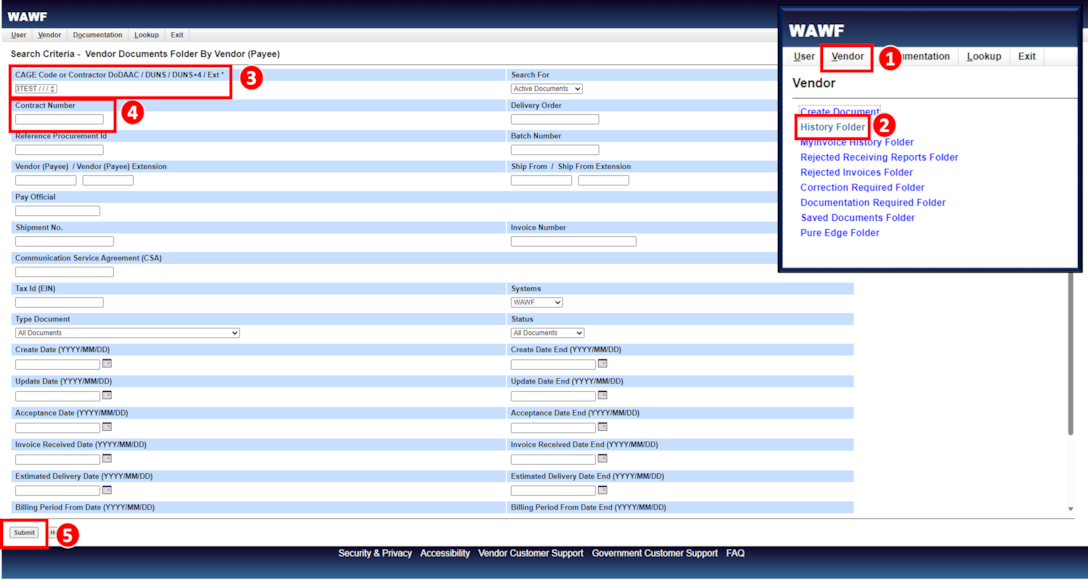Focus the Contract Number input field
Viewport: 1088px width, 580px height.
click(x=59, y=119)
